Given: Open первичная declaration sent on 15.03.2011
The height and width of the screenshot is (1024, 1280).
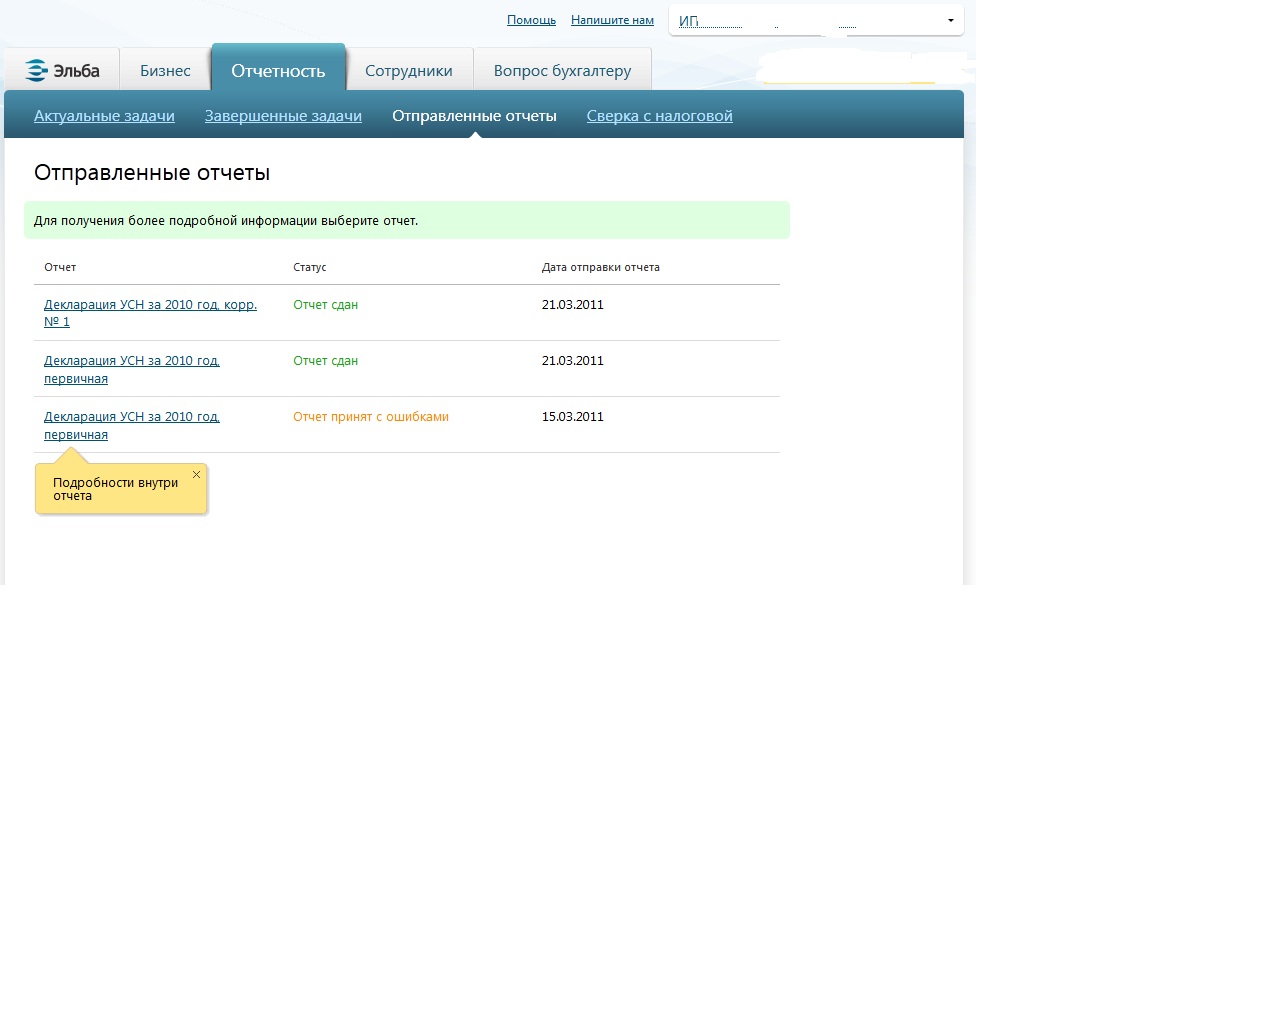Looking at the screenshot, I should click(131, 417).
